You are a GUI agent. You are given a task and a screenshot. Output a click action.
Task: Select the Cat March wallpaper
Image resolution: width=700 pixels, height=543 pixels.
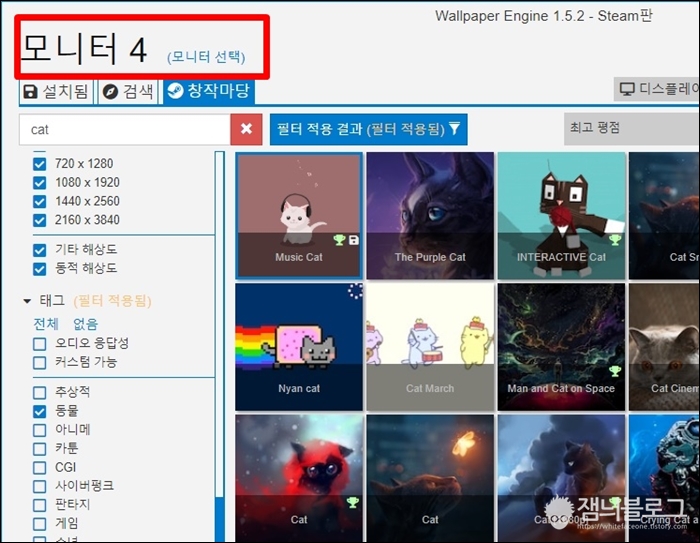[430, 347]
